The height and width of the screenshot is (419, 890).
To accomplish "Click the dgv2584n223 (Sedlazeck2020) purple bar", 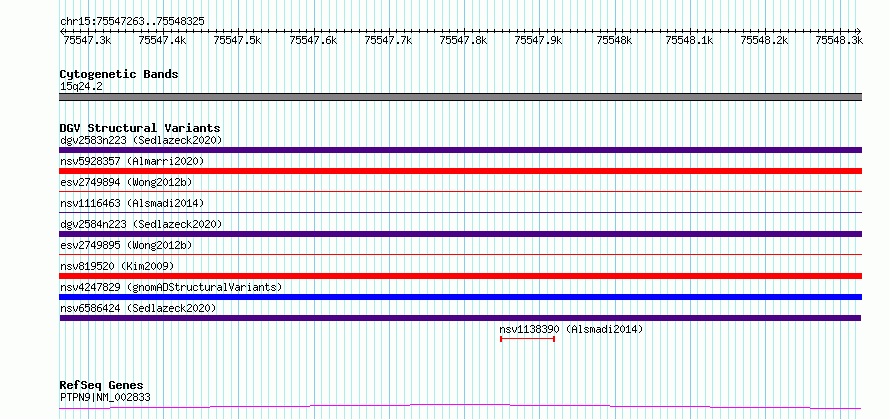I will coord(460,234).
